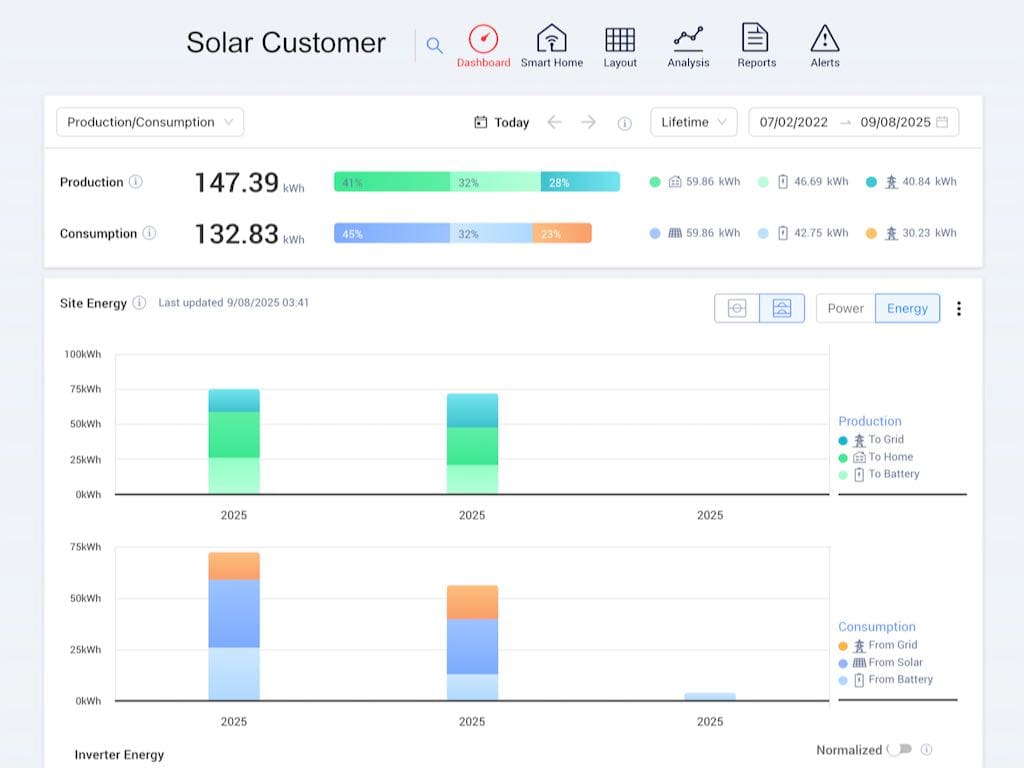Open the Production/Consumption dropdown
The image size is (1024, 768).
[x=148, y=121]
